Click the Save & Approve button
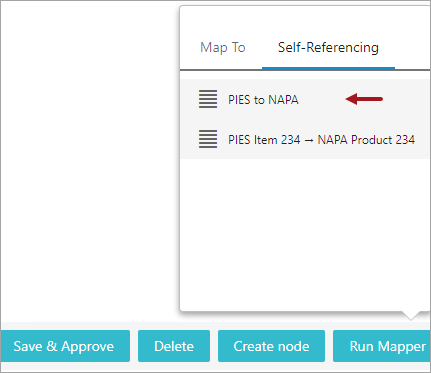431x373 pixels. coord(64,346)
